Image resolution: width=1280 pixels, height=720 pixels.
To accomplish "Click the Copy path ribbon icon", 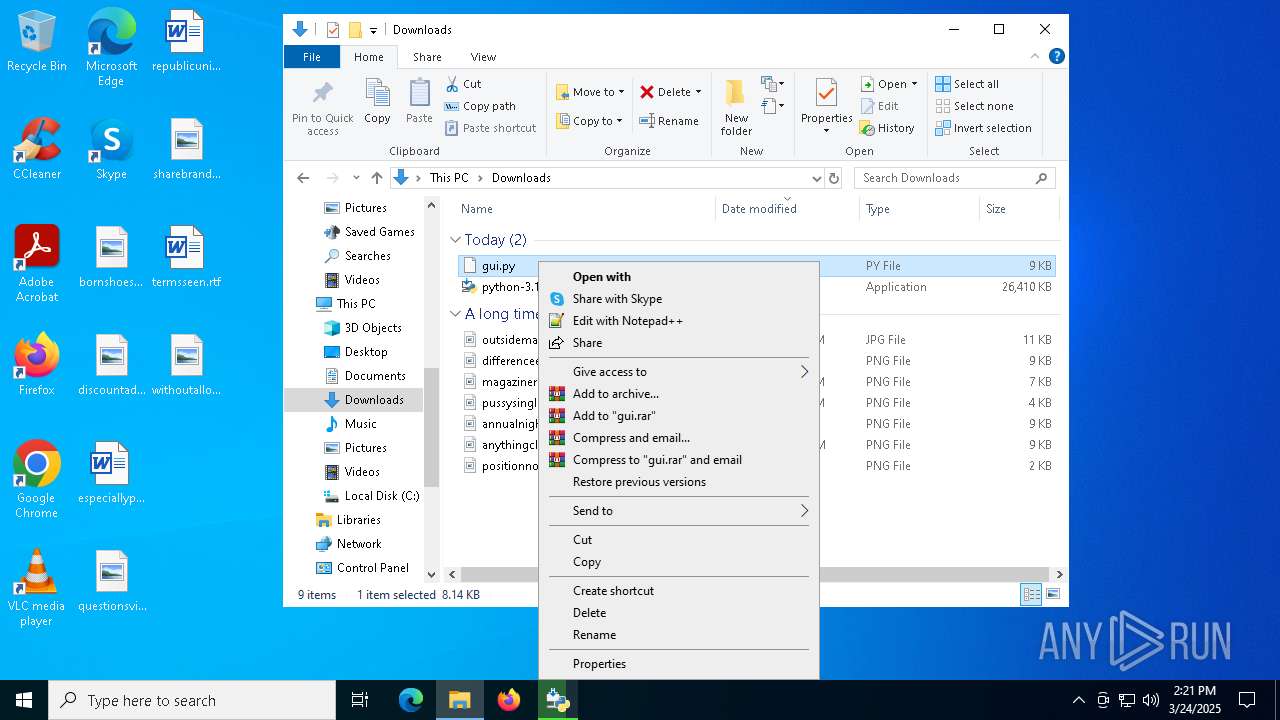I will (x=452, y=106).
